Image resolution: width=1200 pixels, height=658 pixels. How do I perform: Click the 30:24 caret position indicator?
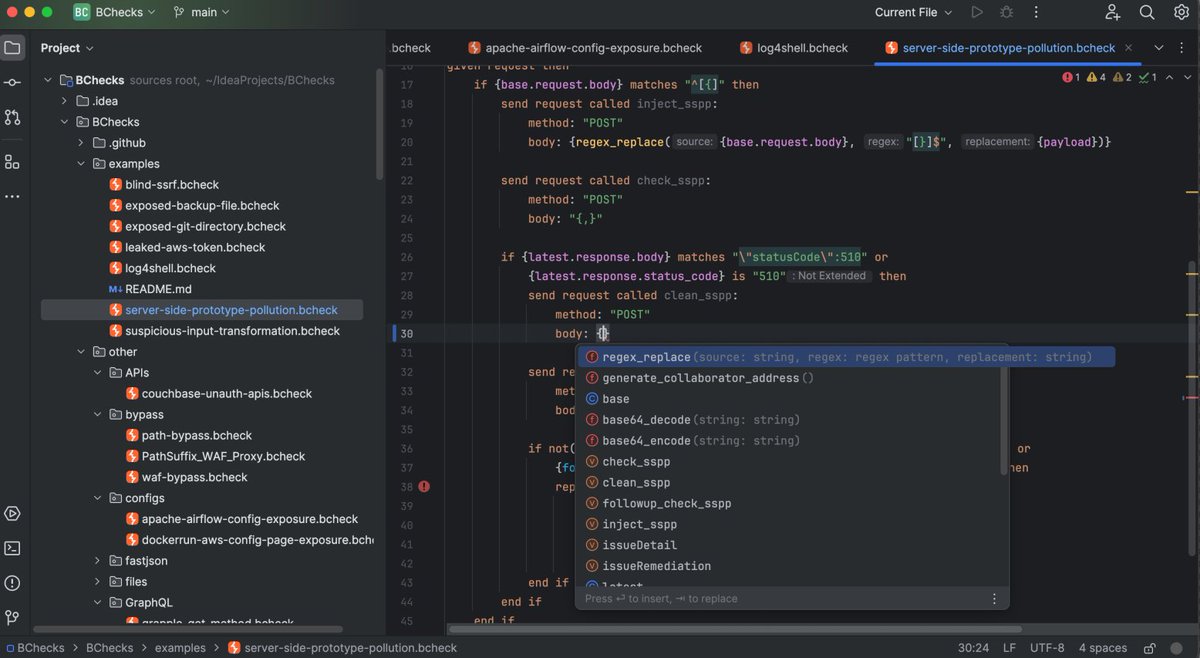pos(973,648)
